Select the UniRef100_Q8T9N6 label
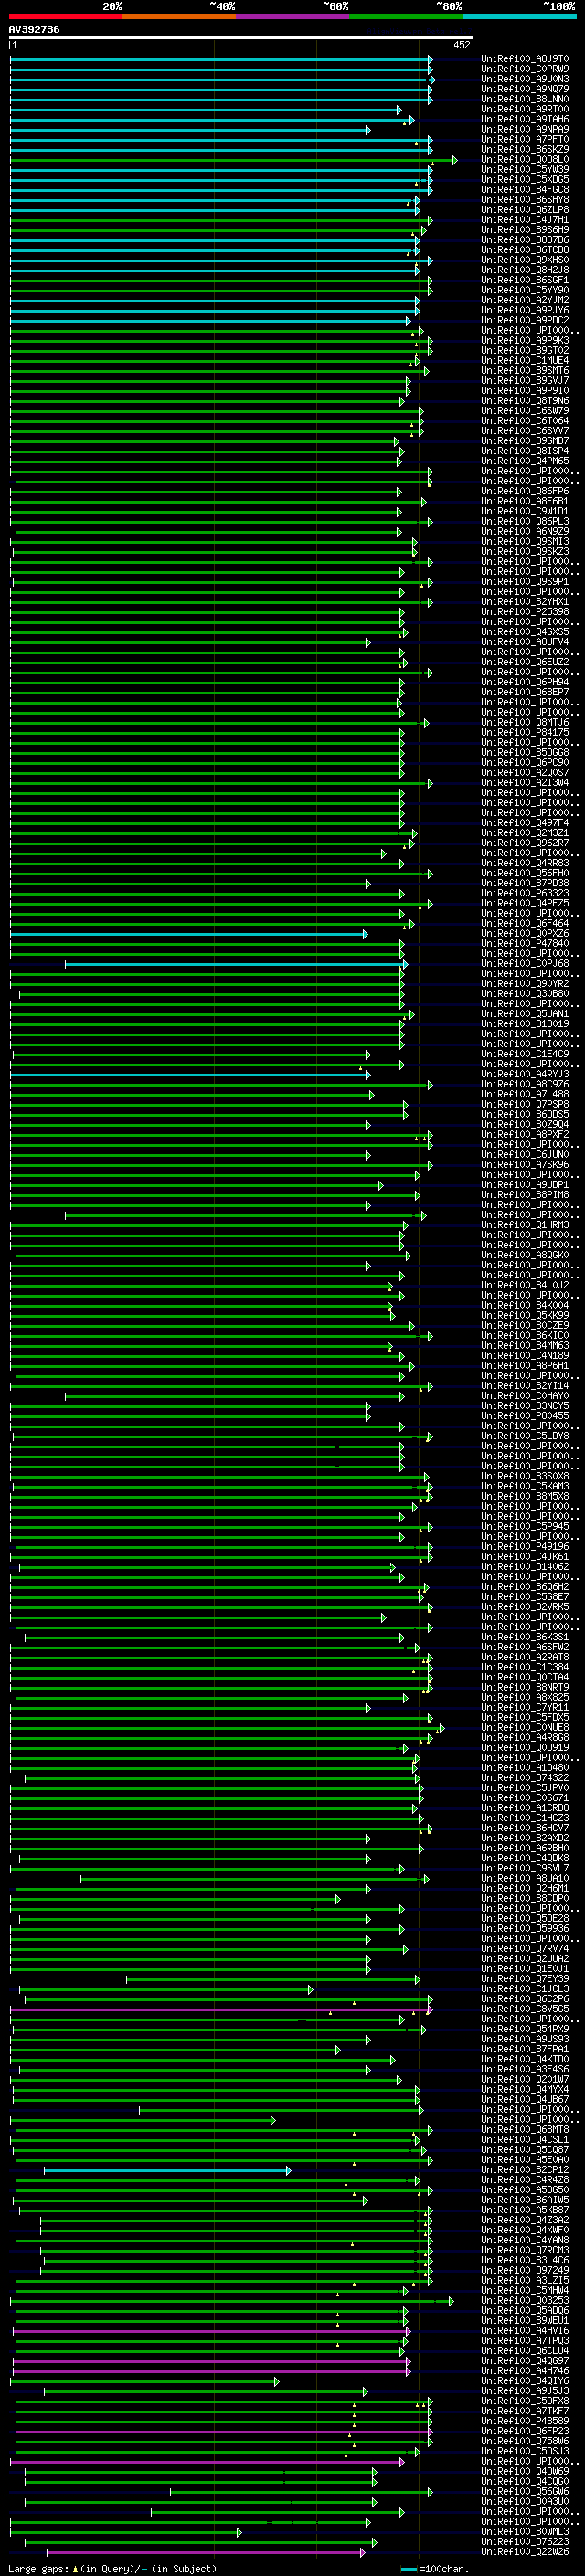585x2576 pixels. pos(525,400)
